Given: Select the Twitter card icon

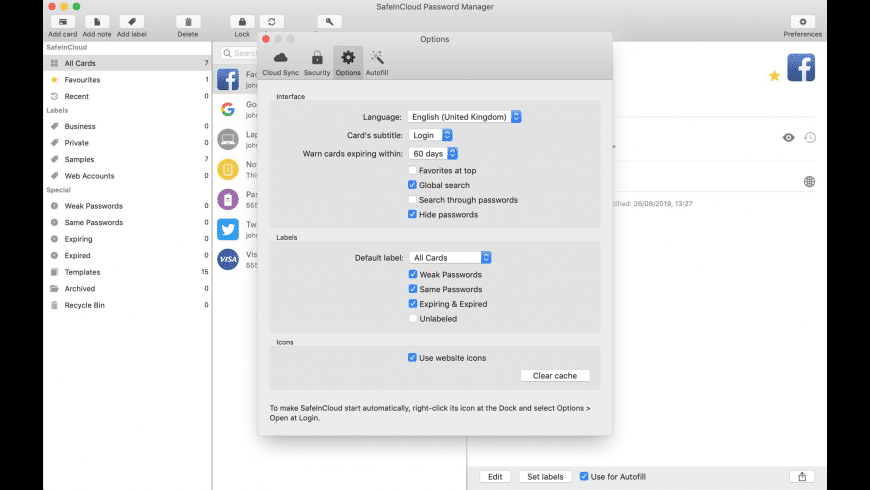Looking at the screenshot, I should point(228,229).
